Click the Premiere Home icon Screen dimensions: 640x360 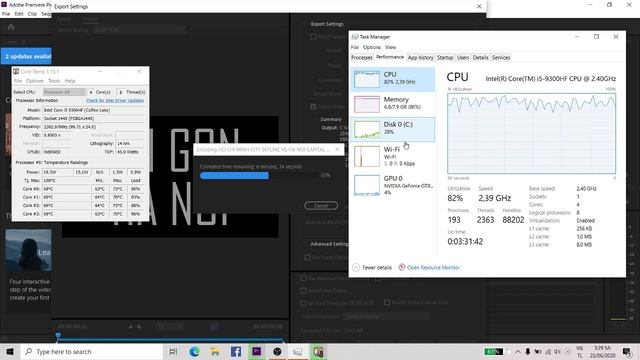point(11,27)
